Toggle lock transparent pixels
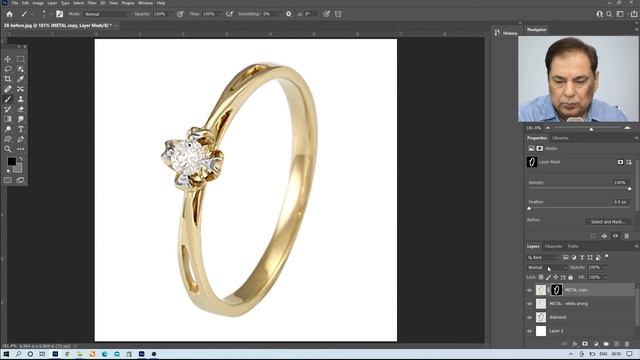640x360 pixels. click(541, 277)
